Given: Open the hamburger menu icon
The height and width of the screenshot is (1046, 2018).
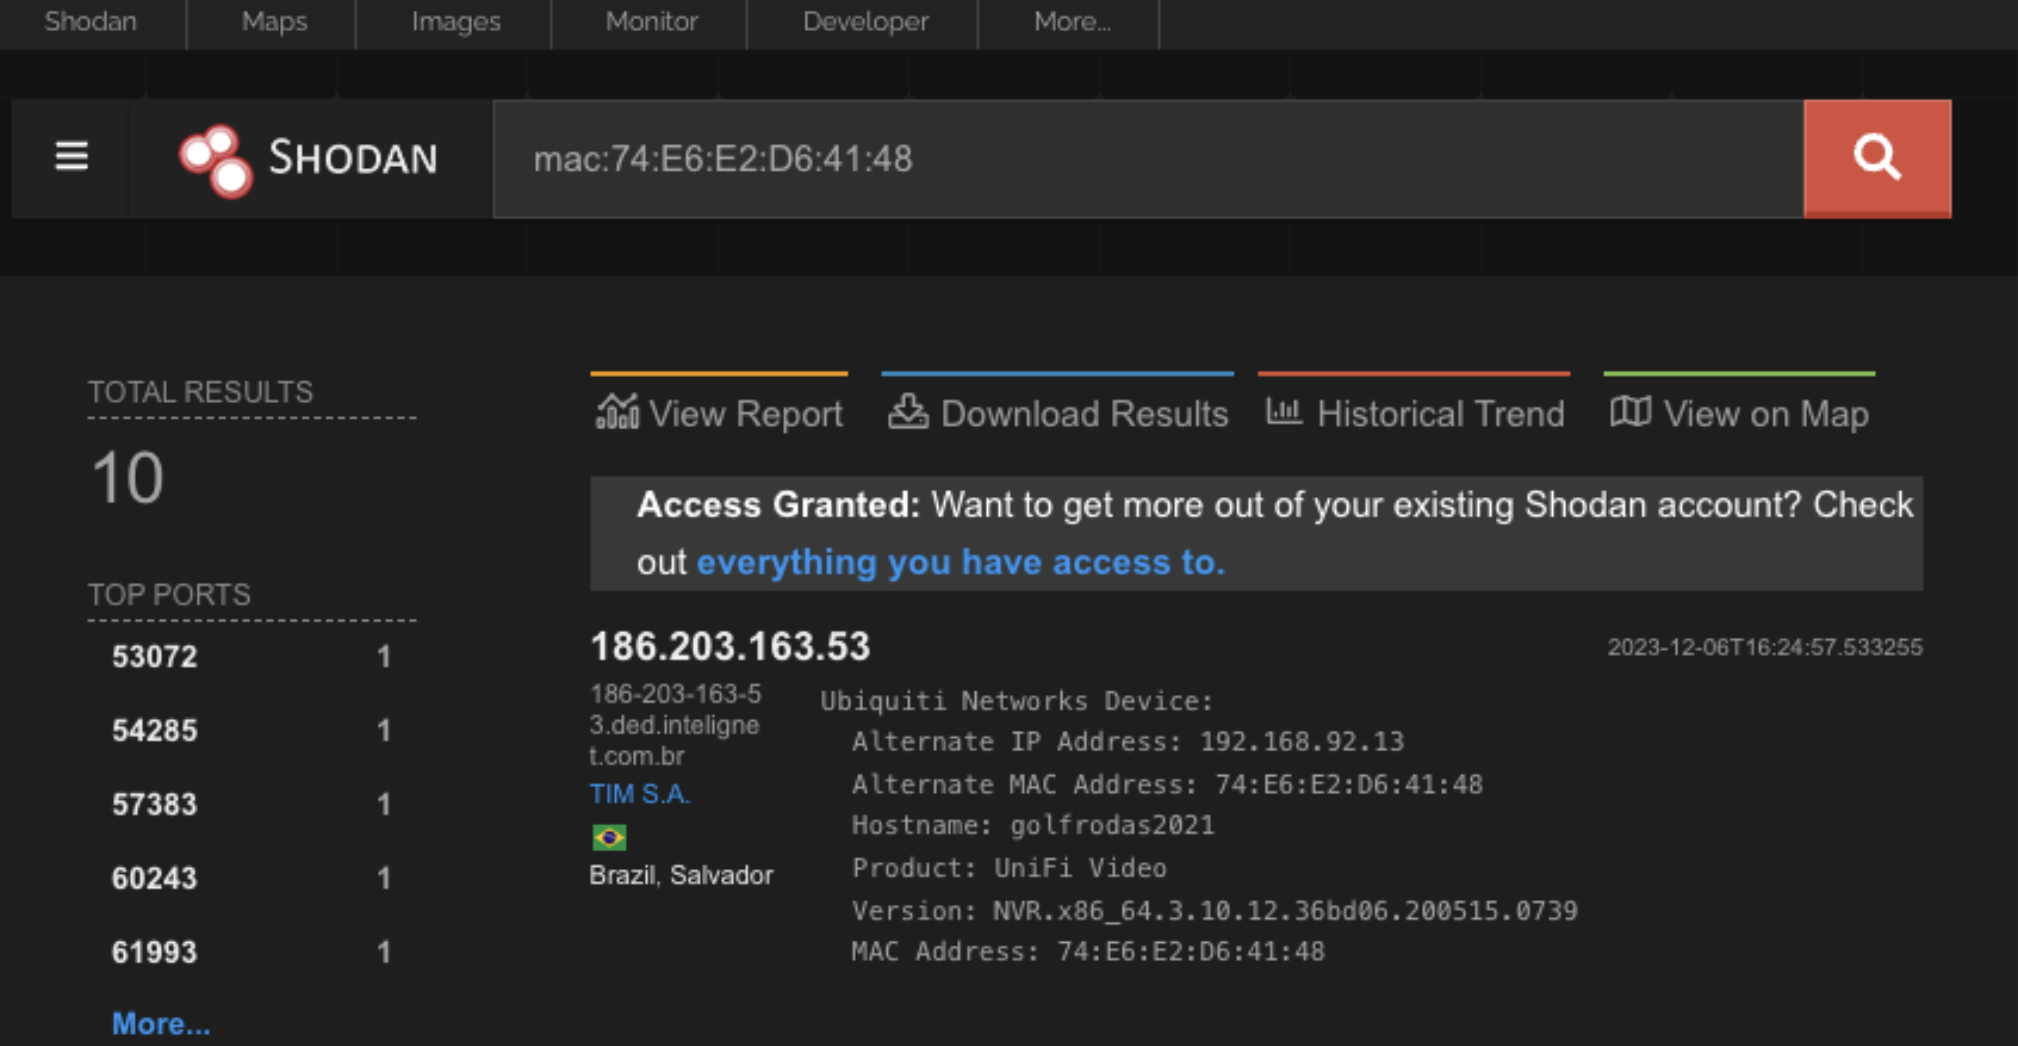Looking at the screenshot, I should pyautogui.click(x=71, y=157).
